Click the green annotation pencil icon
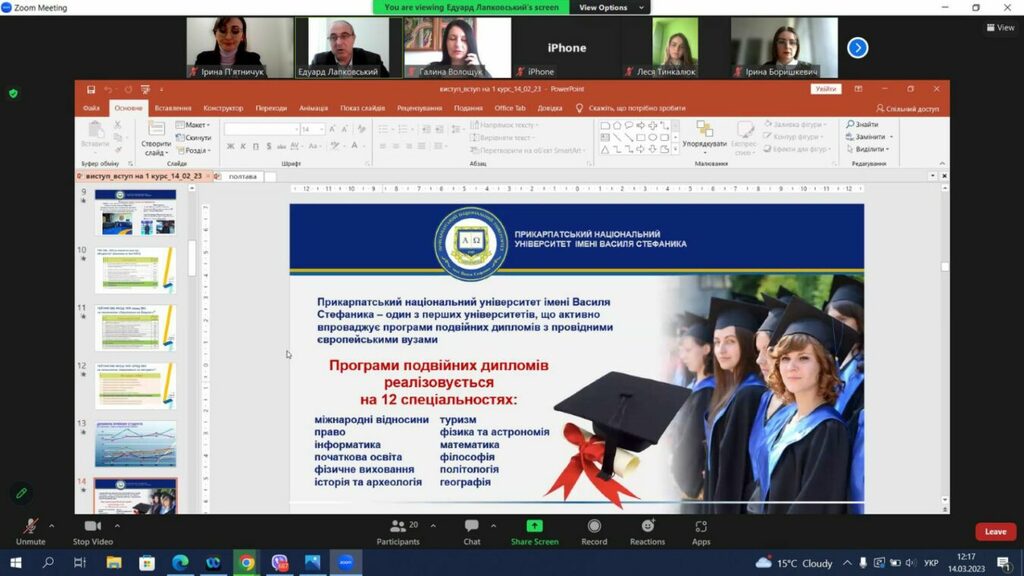 coord(20,493)
